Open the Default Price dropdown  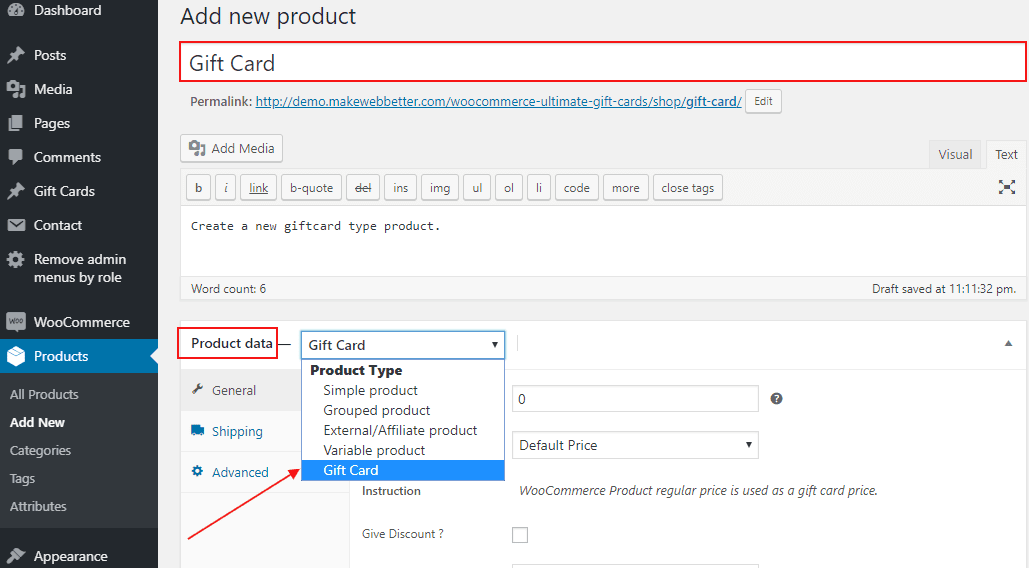635,445
